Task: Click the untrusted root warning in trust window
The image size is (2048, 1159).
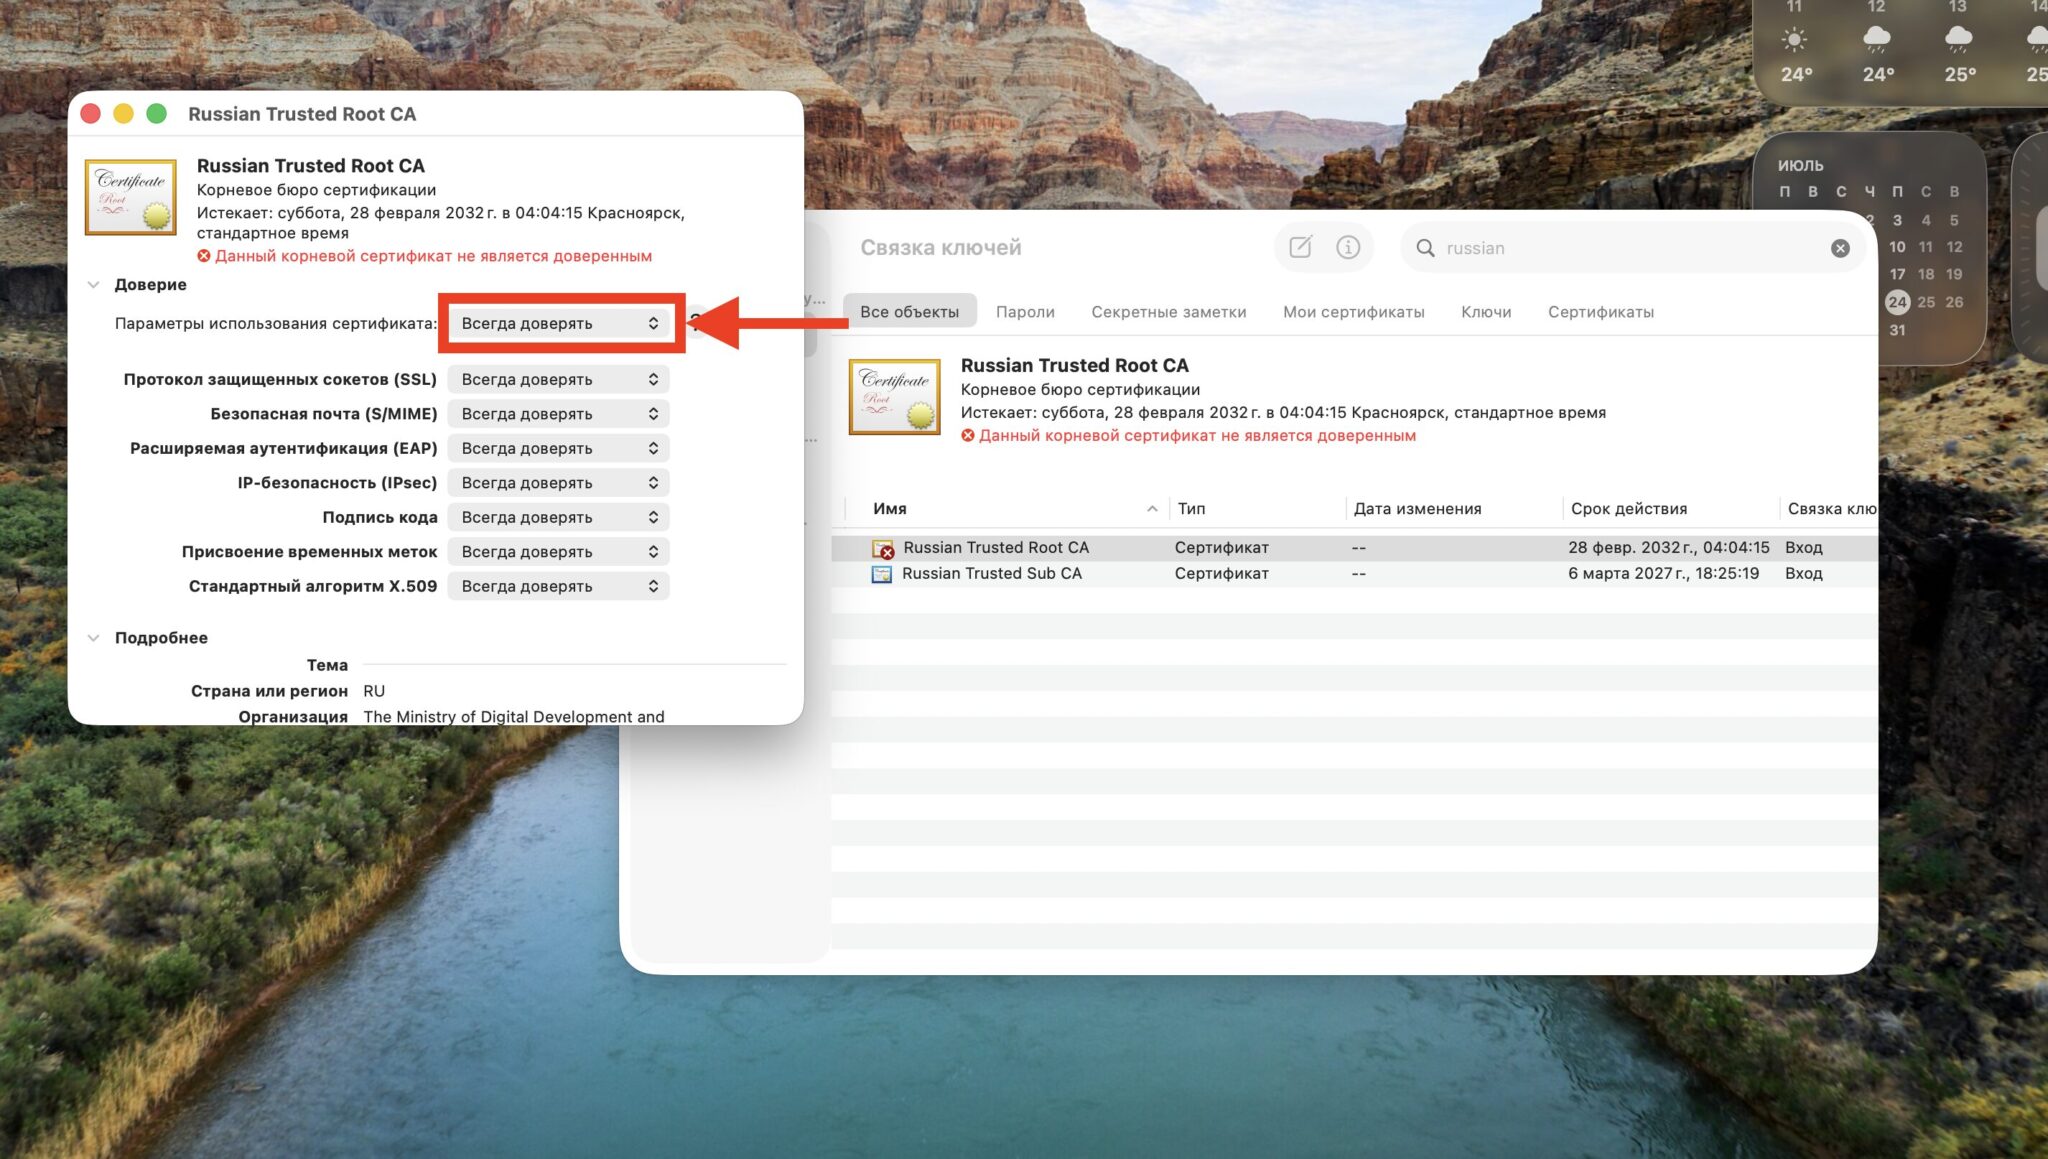Action: click(425, 256)
